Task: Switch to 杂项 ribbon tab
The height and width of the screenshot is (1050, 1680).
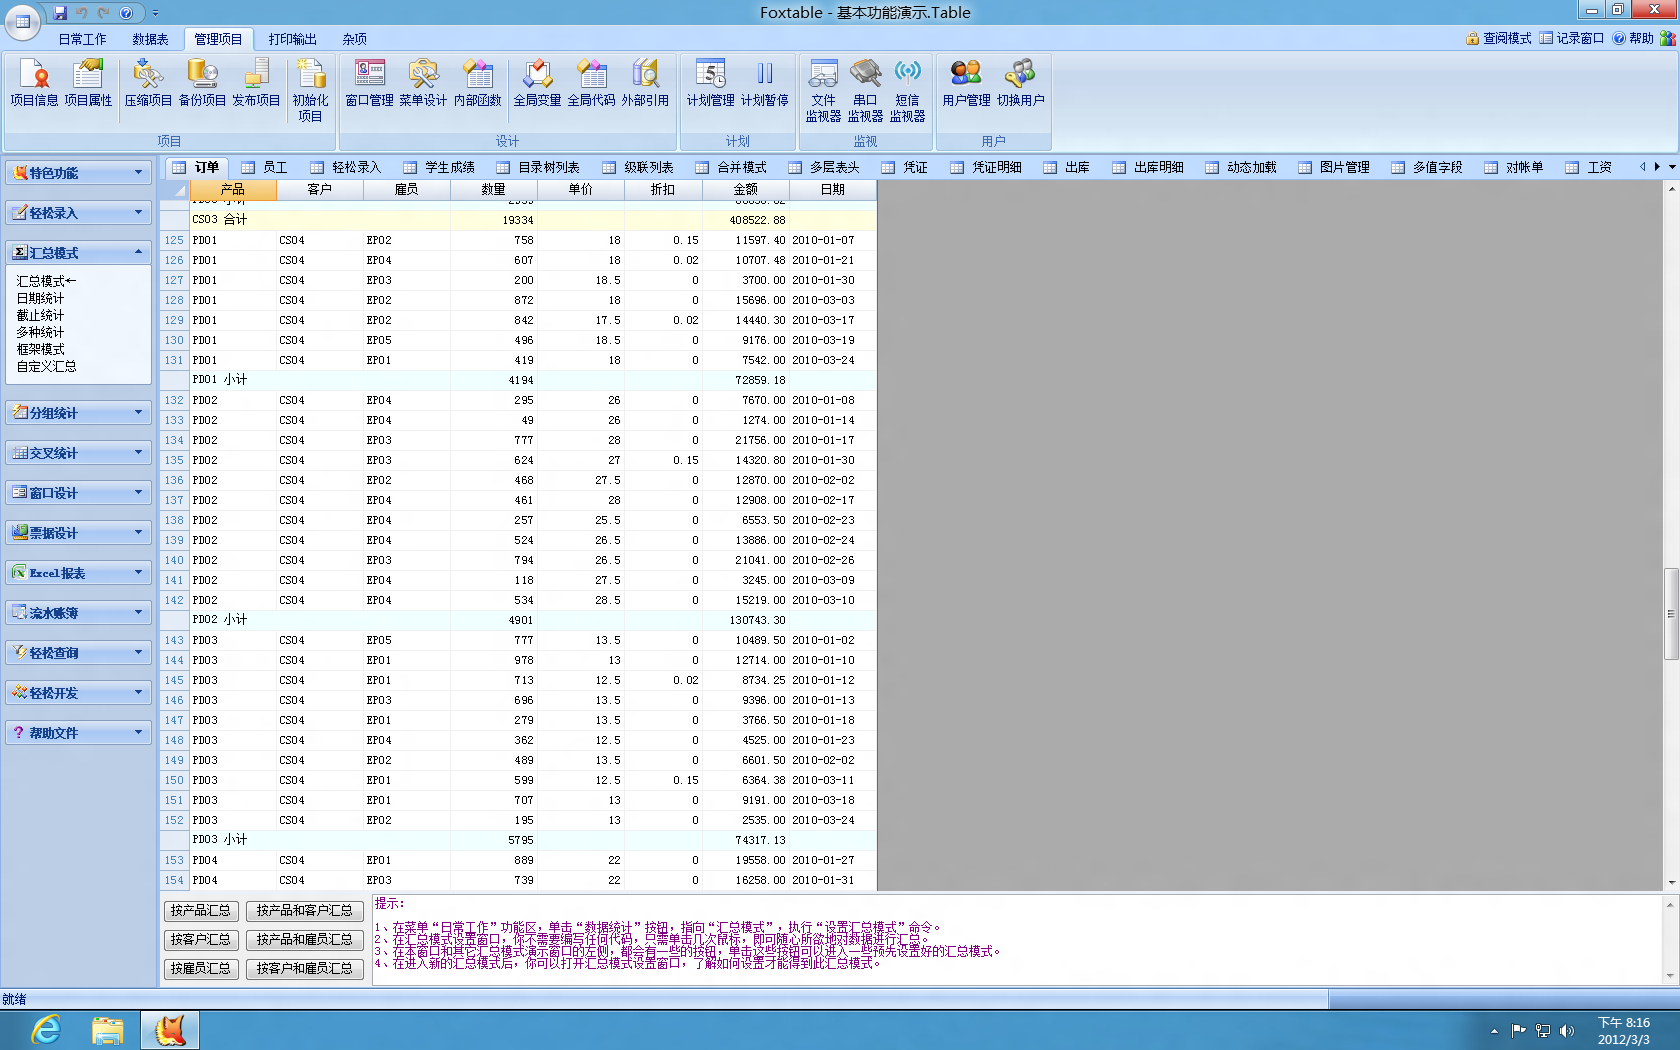Action: [x=354, y=39]
